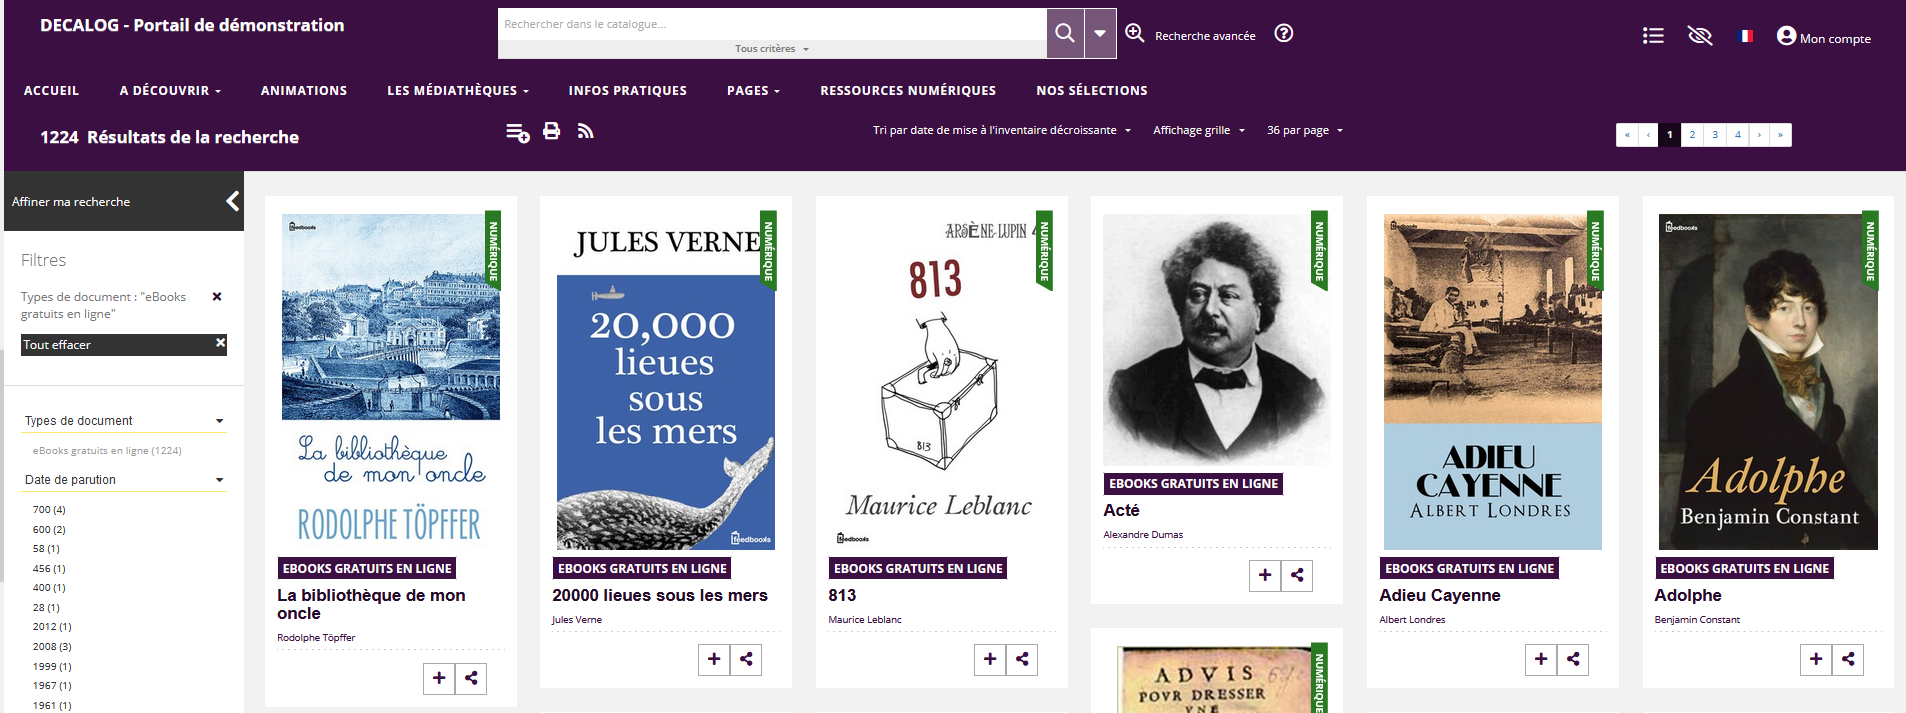1906x713 pixels.
Task: Select the French flag language icon
Action: (x=1746, y=36)
